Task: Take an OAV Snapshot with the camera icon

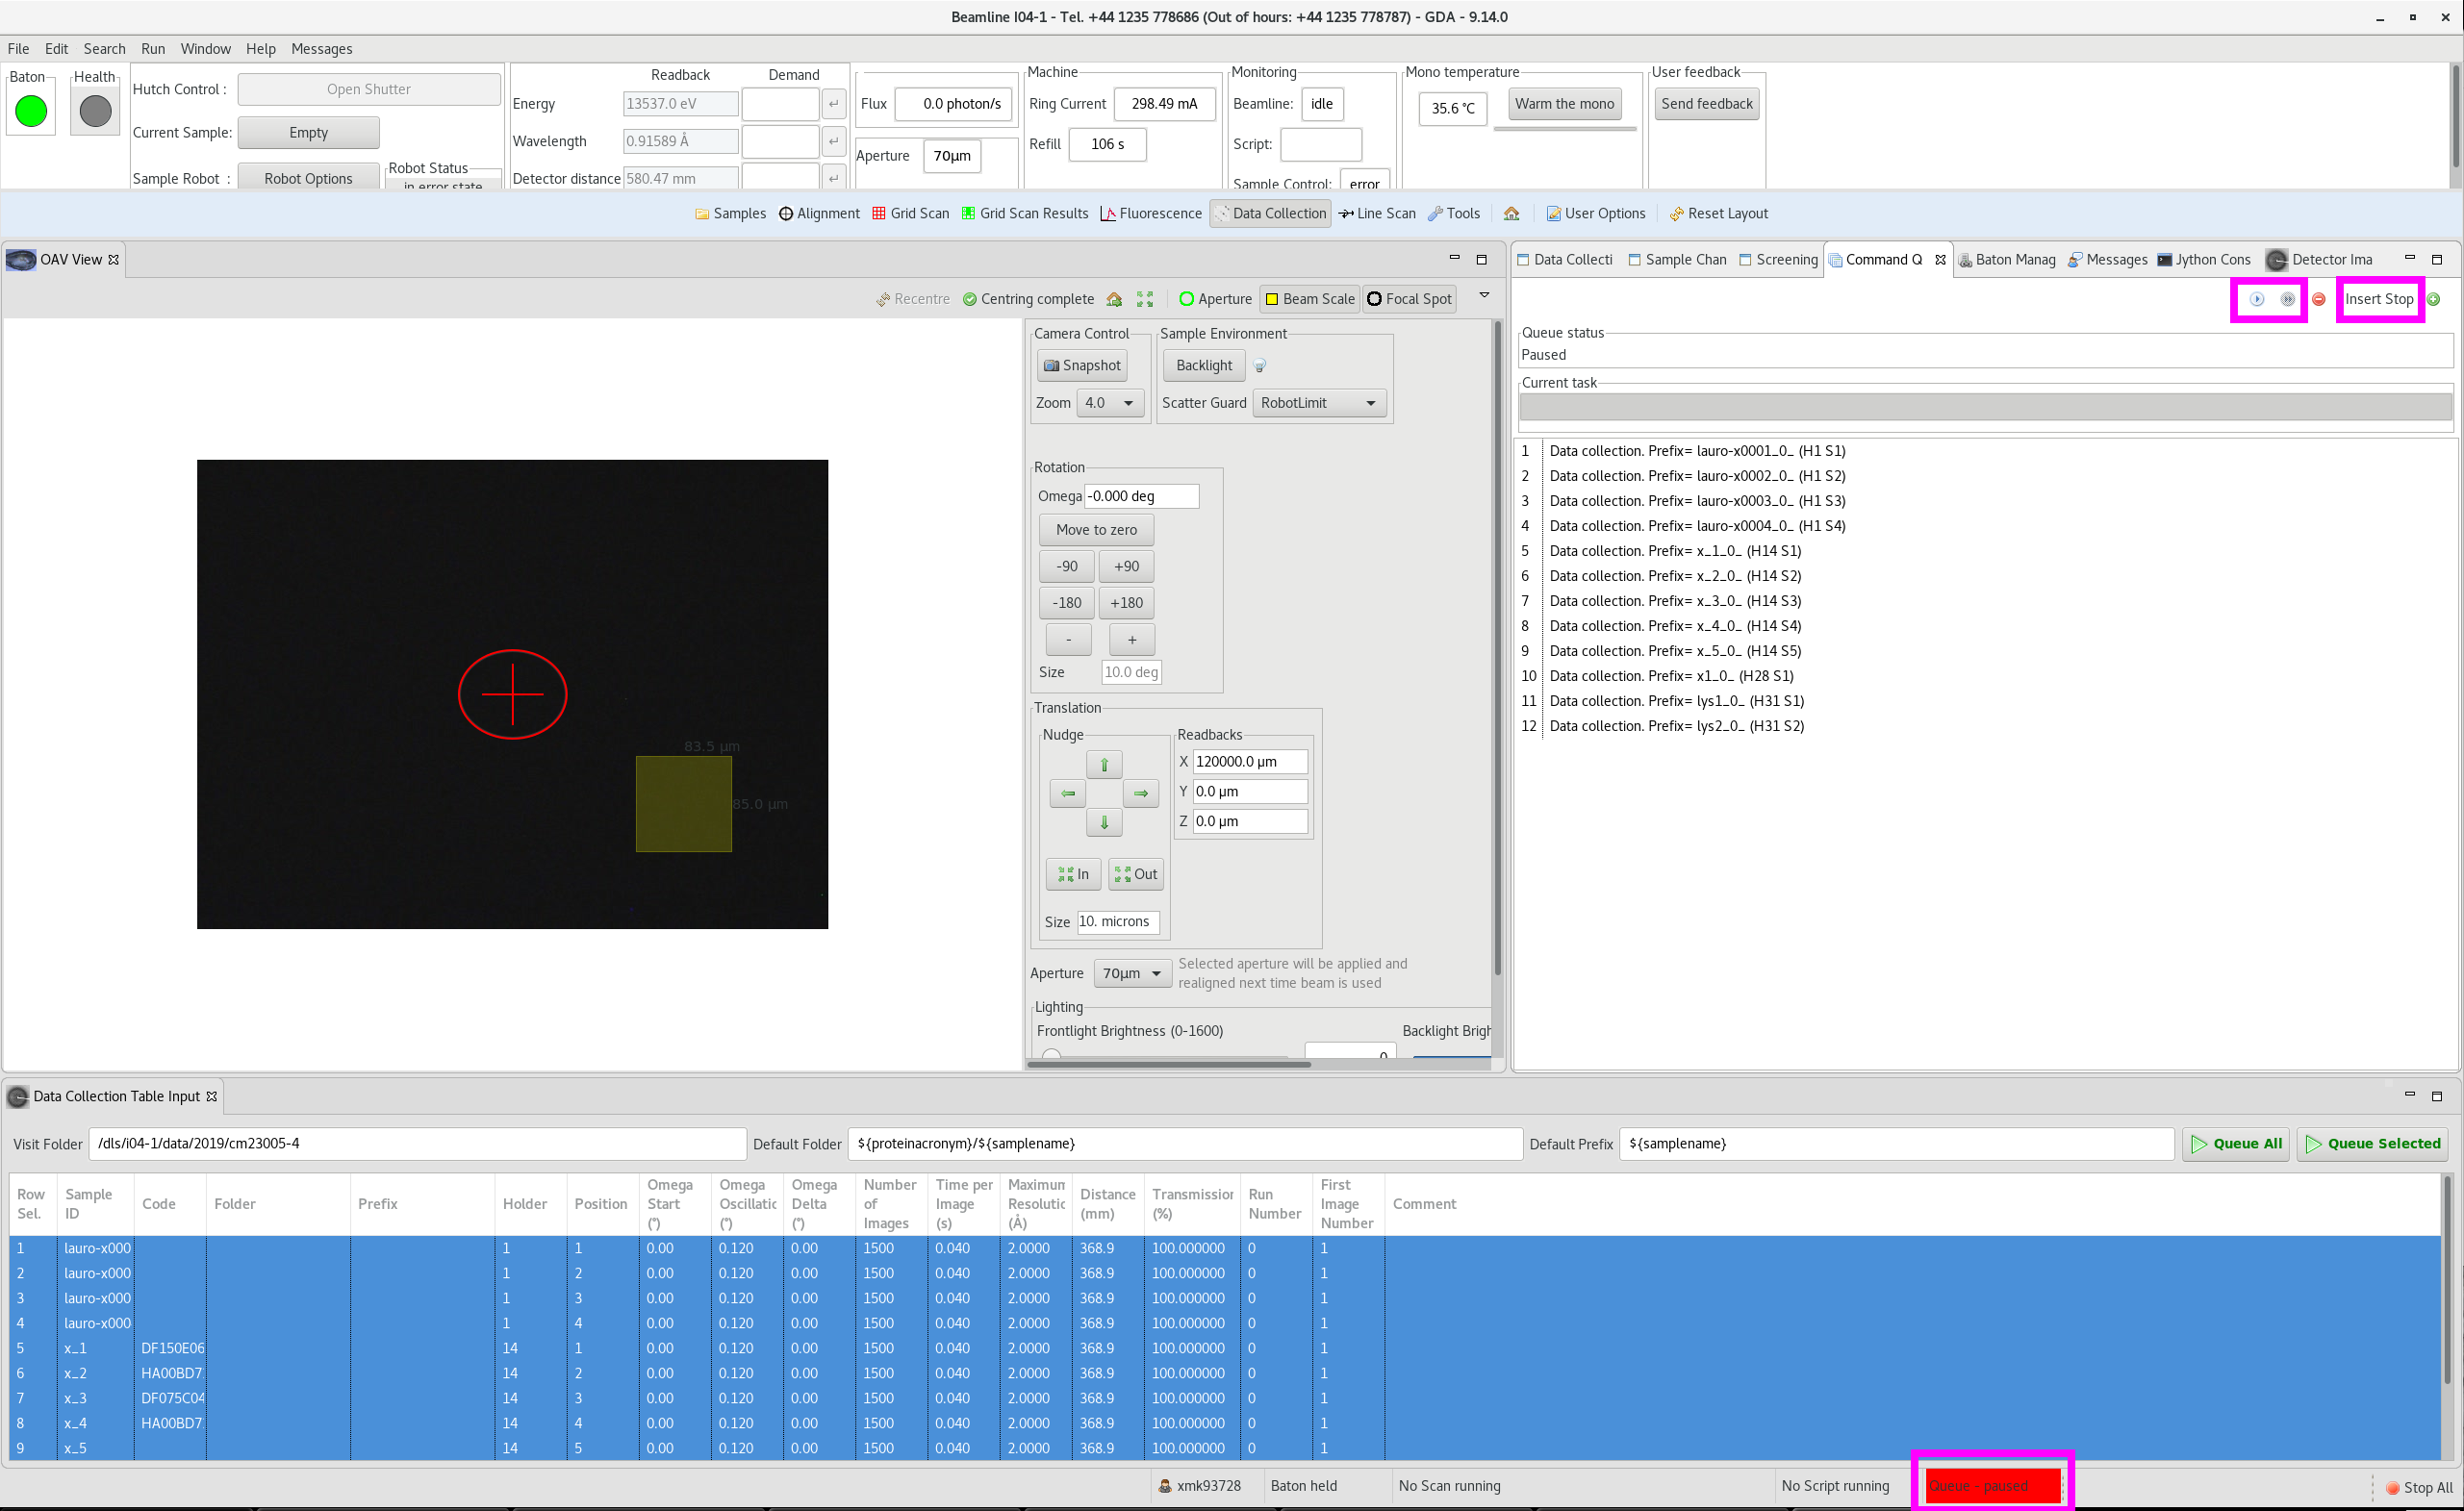Action: (1081, 365)
